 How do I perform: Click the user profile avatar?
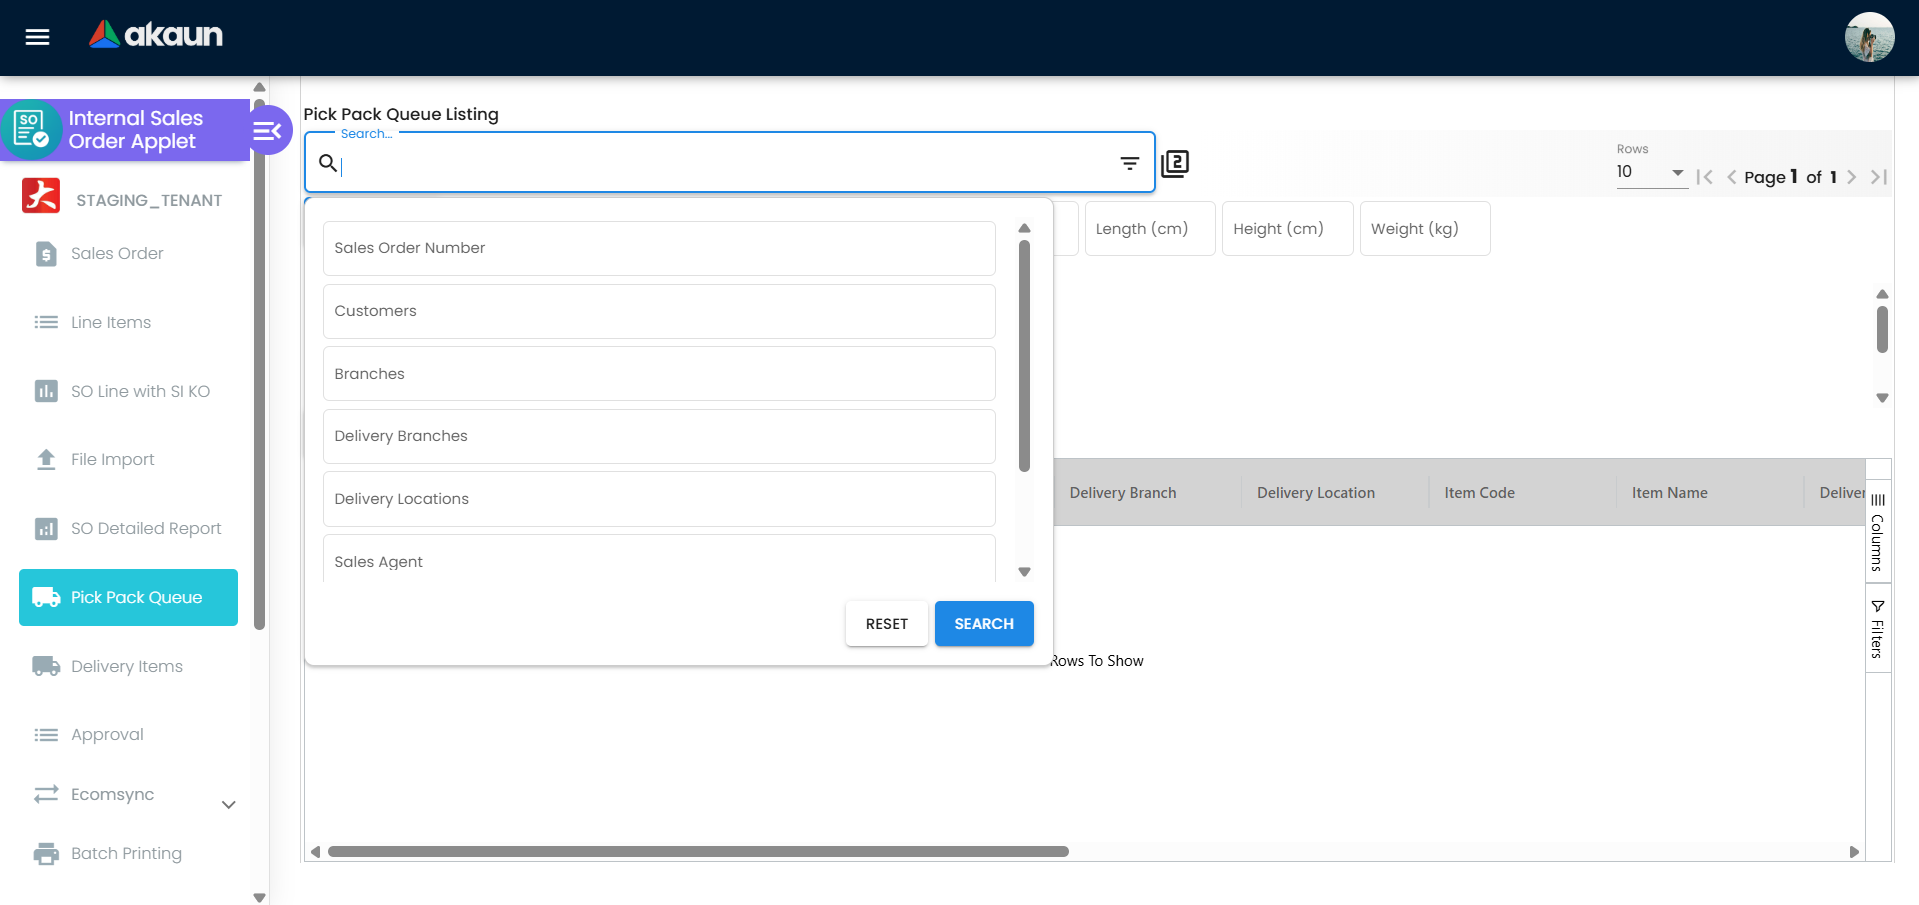pos(1868,37)
